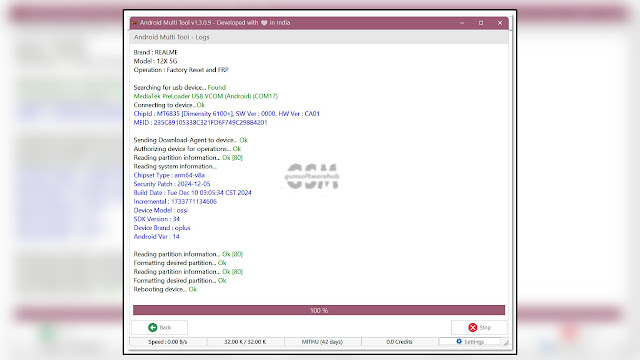Click 'Searching for usb device' log line
This screenshot has height=360, width=640.
coord(180,87)
